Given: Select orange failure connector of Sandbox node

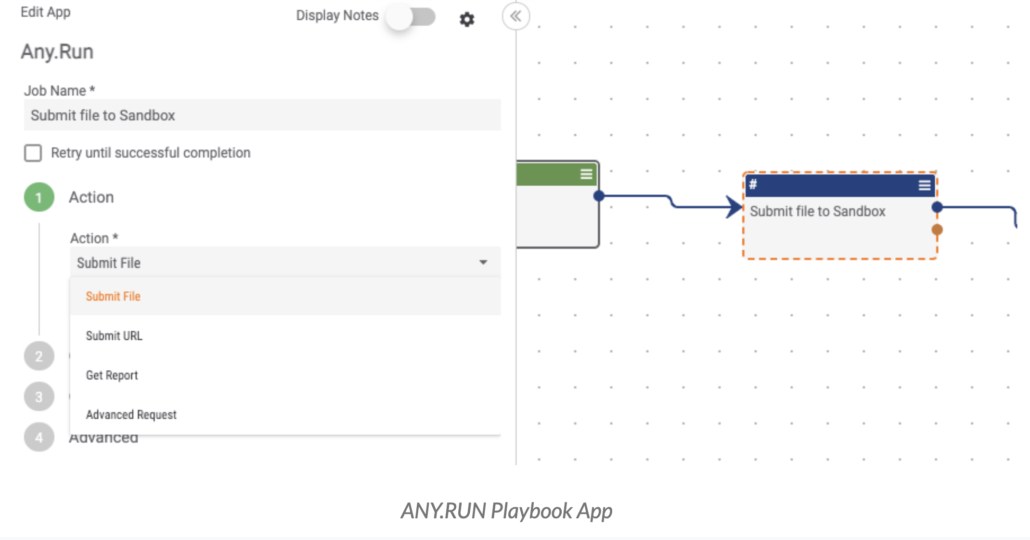Looking at the screenshot, I should (x=937, y=229).
